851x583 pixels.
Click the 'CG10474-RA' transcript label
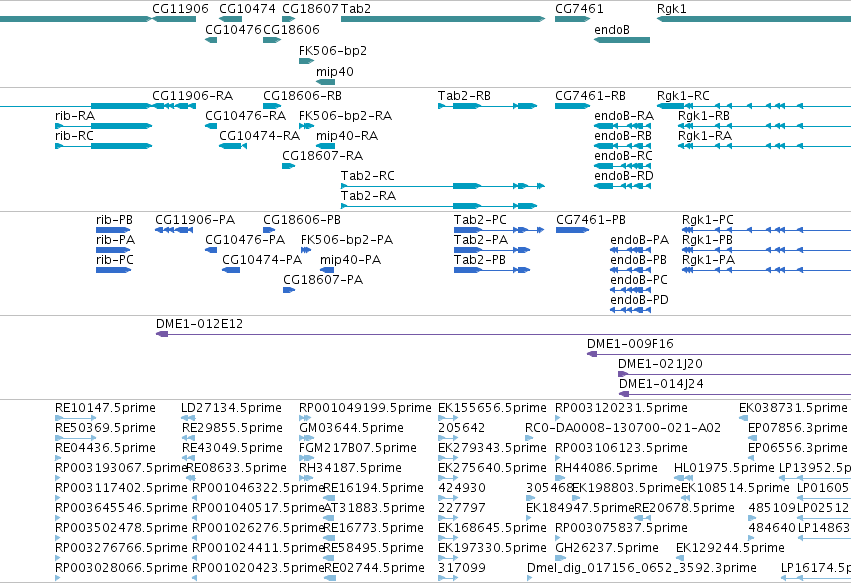click(x=259, y=136)
